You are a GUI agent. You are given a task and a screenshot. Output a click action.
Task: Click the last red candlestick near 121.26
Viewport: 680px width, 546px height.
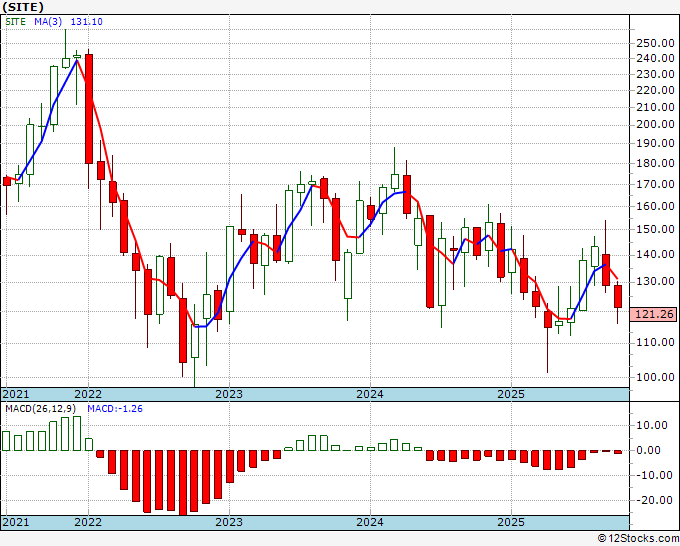[x=618, y=297]
